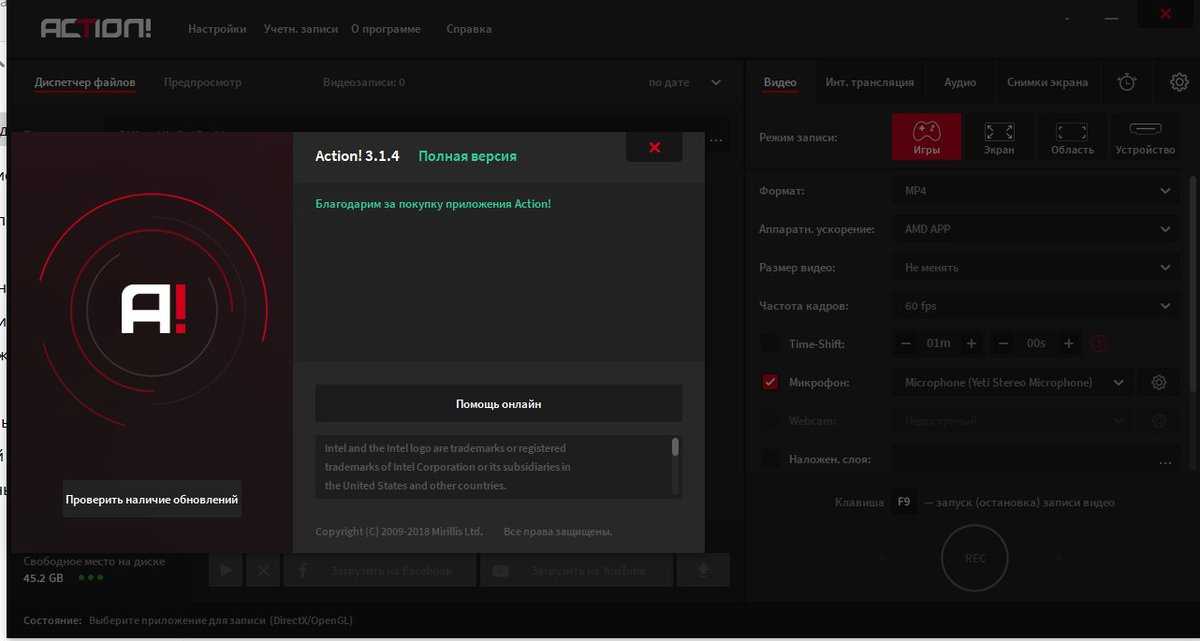Click the Time-Shift 00s seconds field
1200x641 pixels.
pos(1036,344)
